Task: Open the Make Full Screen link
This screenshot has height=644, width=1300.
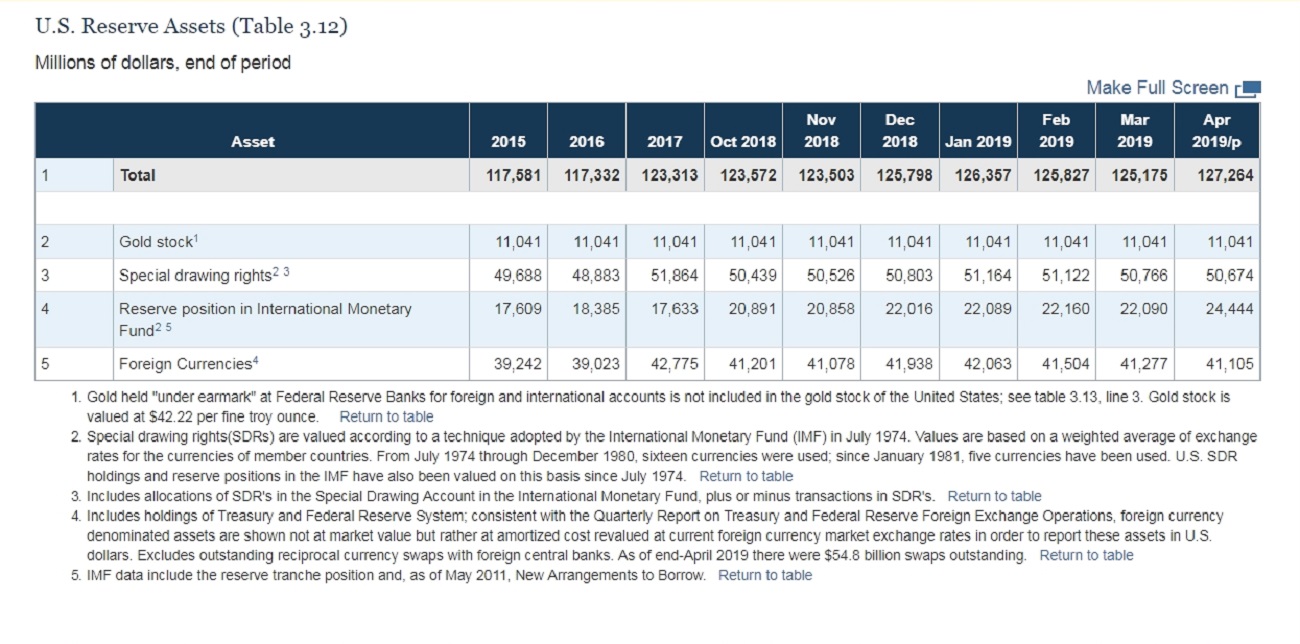Action: click(1157, 88)
